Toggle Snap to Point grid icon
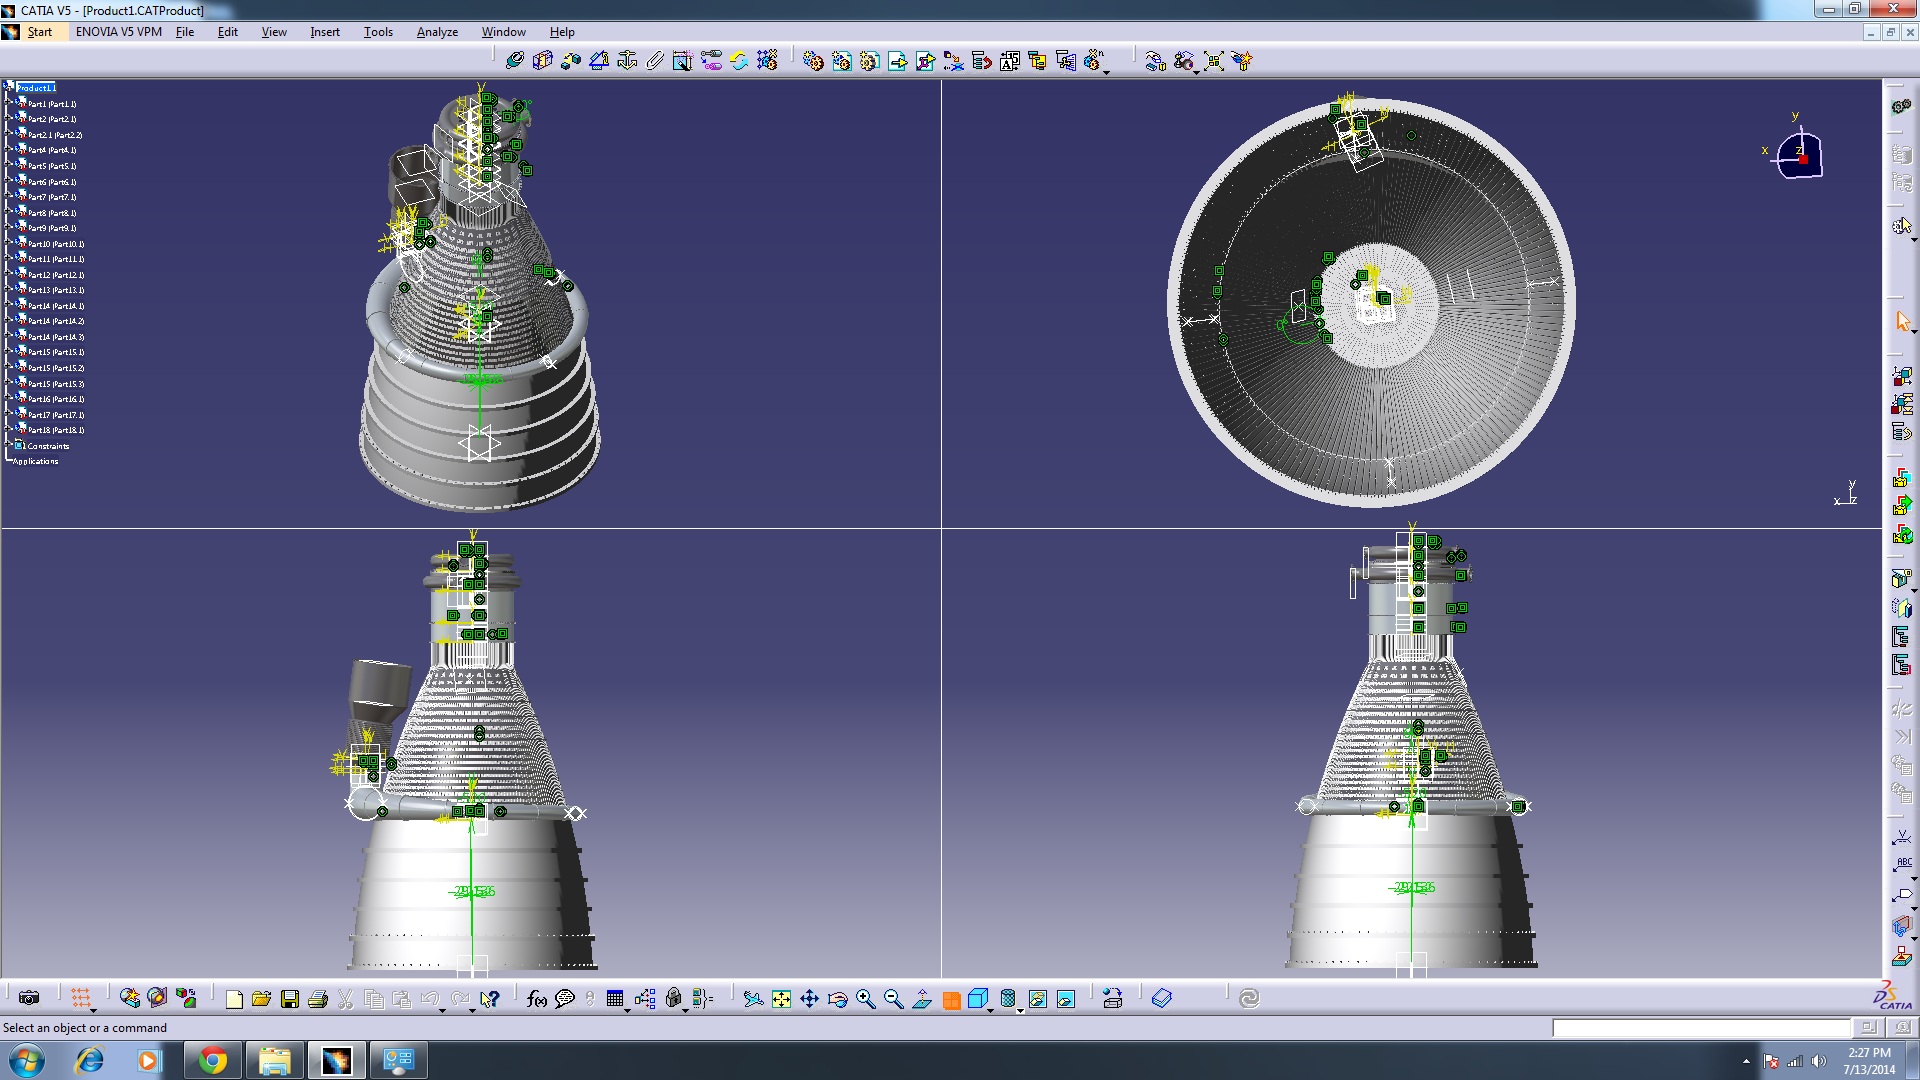The height and width of the screenshot is (1080, 1920). pos(81,998)
